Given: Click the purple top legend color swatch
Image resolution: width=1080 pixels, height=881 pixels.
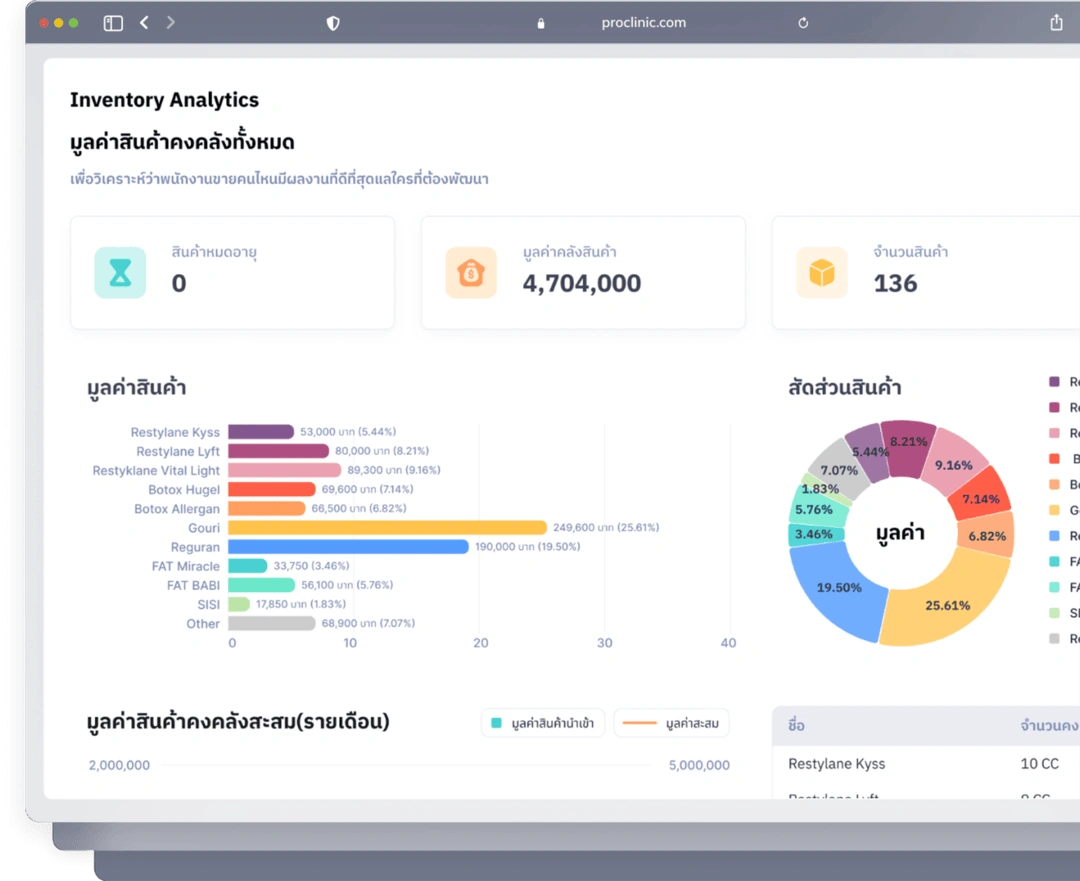Looking at the screenshot, I should click(1054, 382).
